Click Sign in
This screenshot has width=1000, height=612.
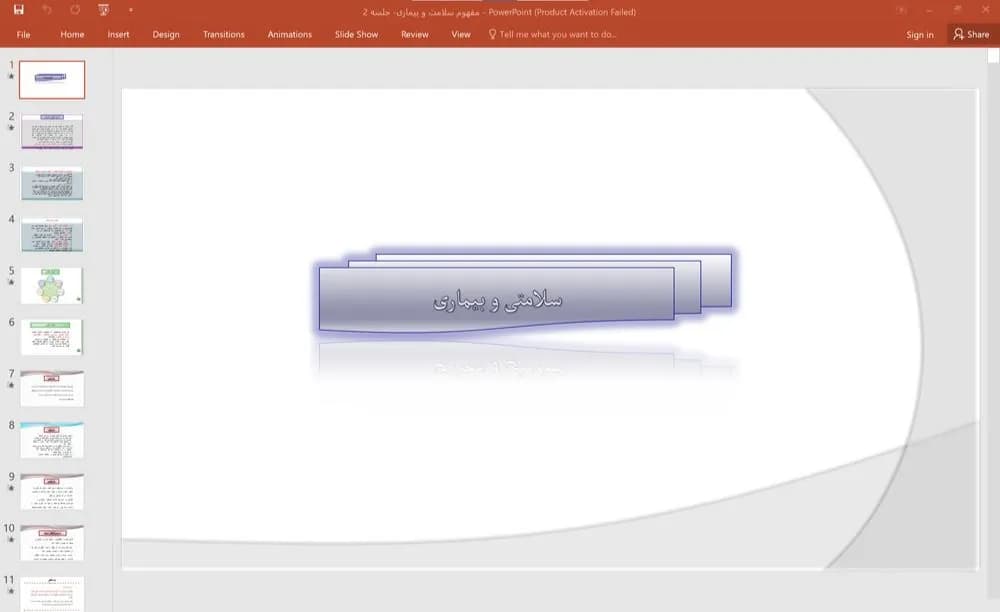point(920,34)
